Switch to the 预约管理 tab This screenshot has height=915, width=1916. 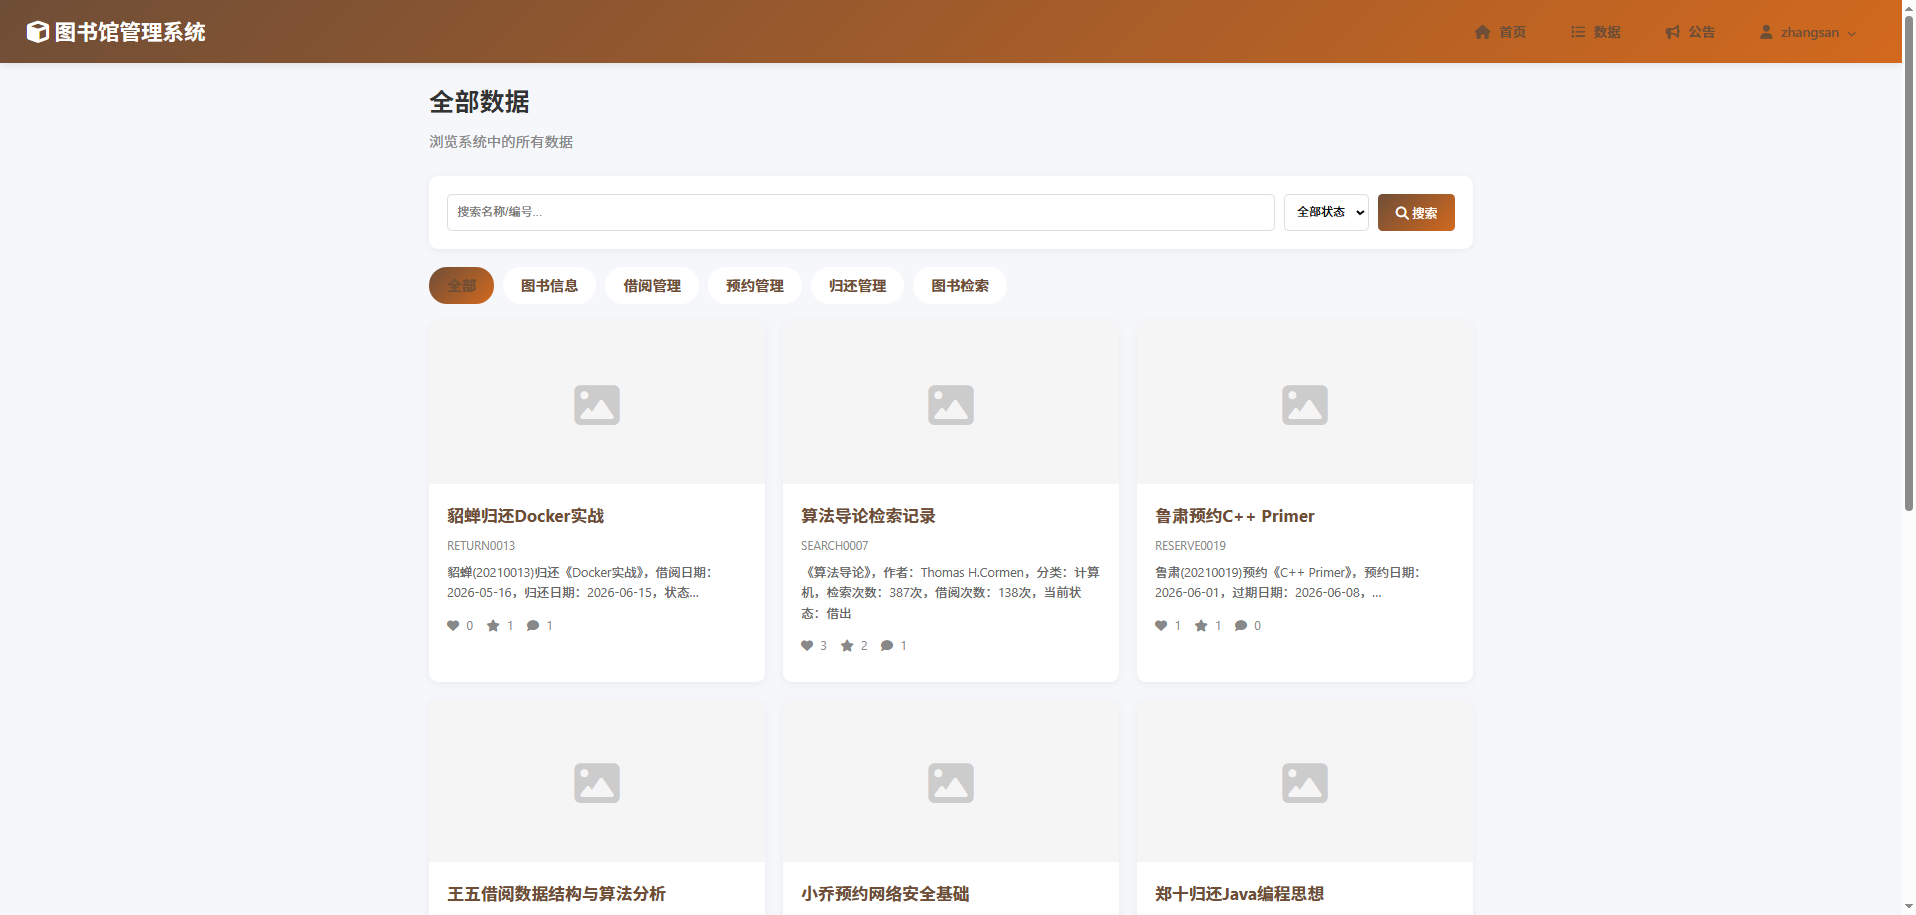click(x=755, y=286)
